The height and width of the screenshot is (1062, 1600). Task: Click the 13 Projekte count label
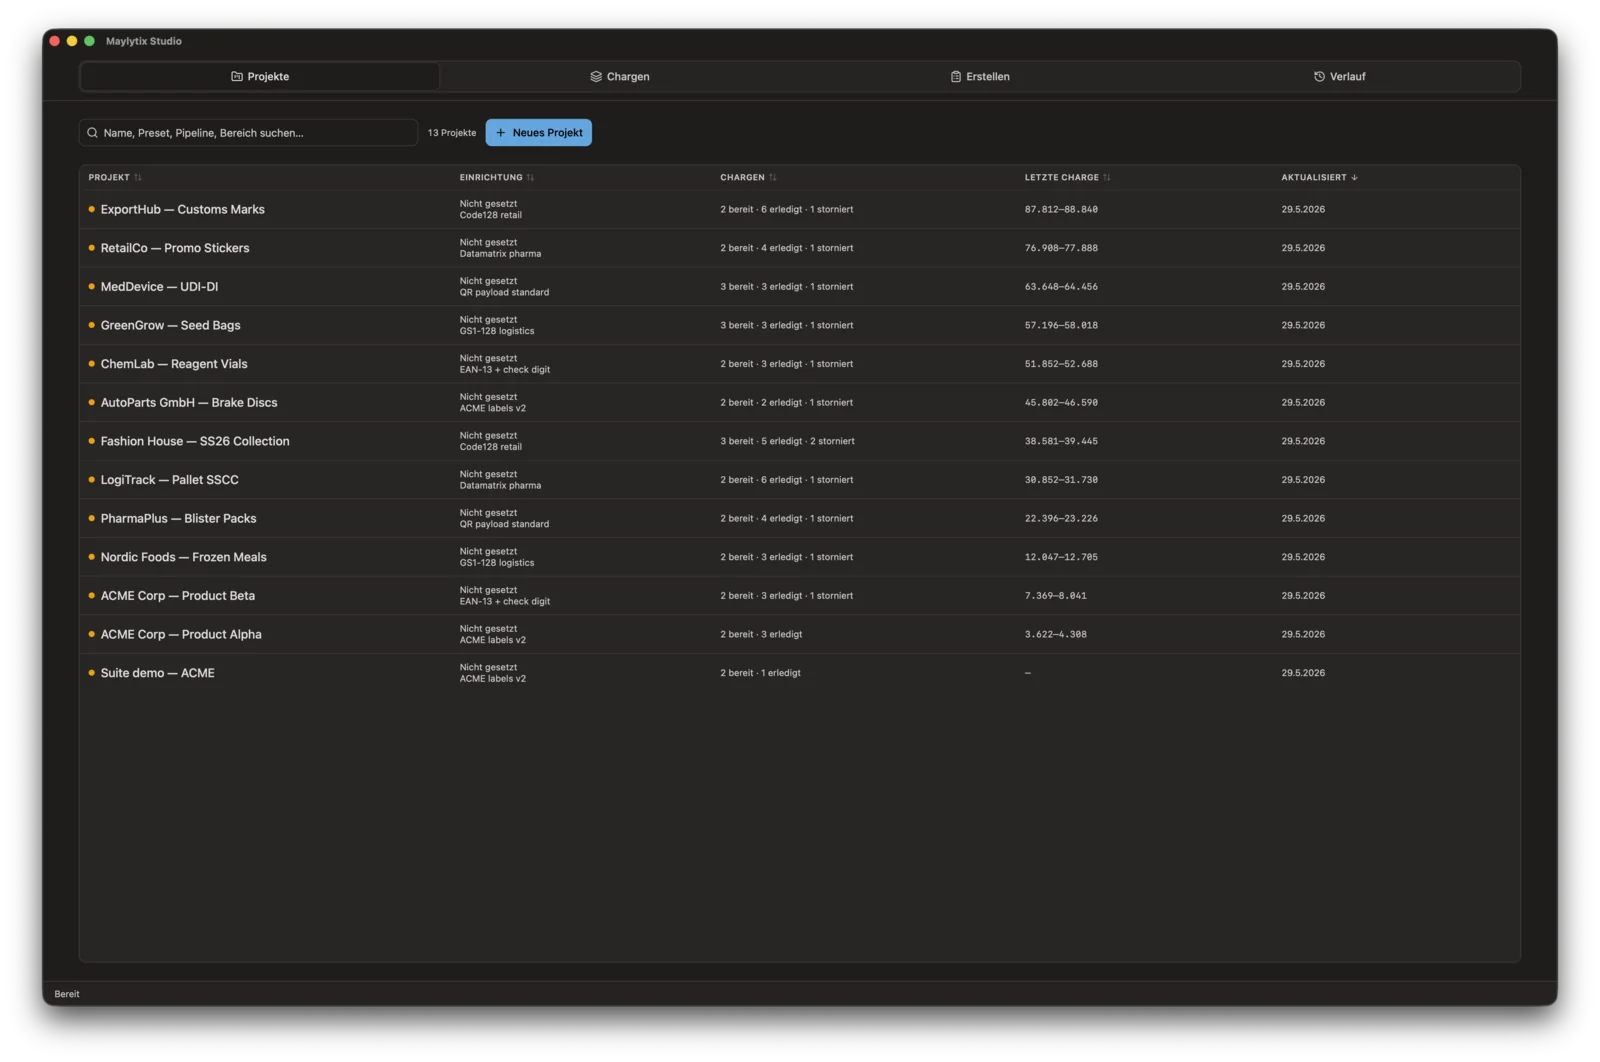point(452,133)
